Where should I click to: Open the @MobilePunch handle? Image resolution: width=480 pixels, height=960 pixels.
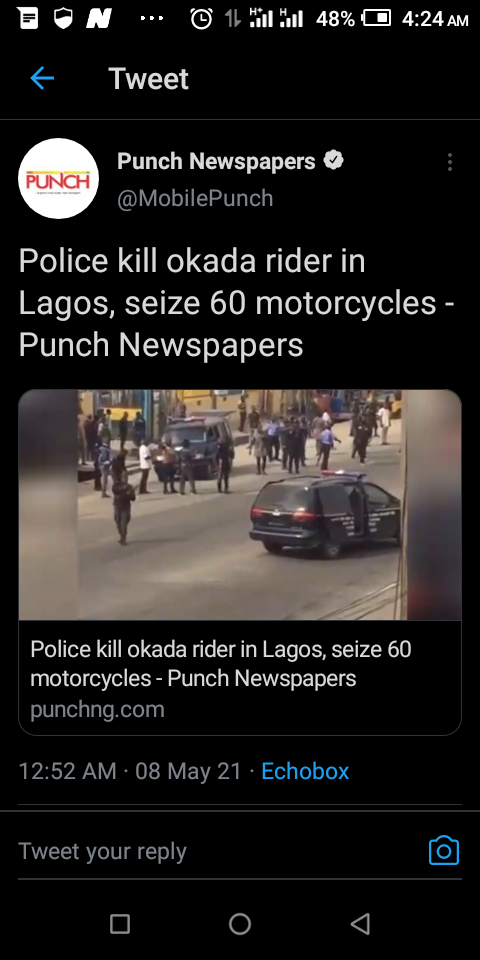tap(195, 198)
